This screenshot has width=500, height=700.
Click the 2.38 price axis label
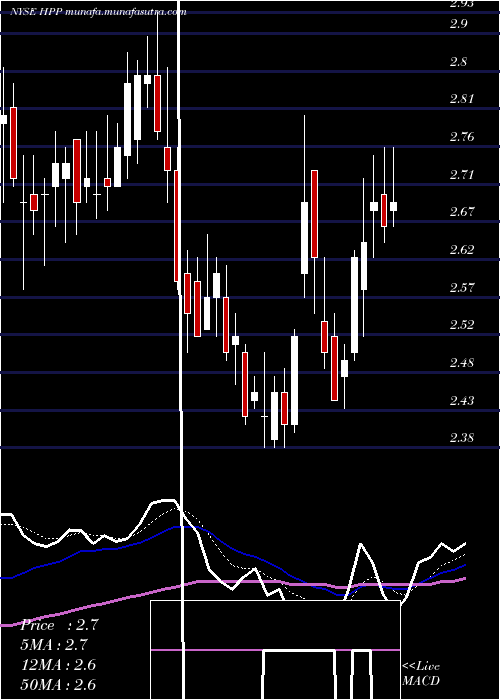tap(462, 438)
